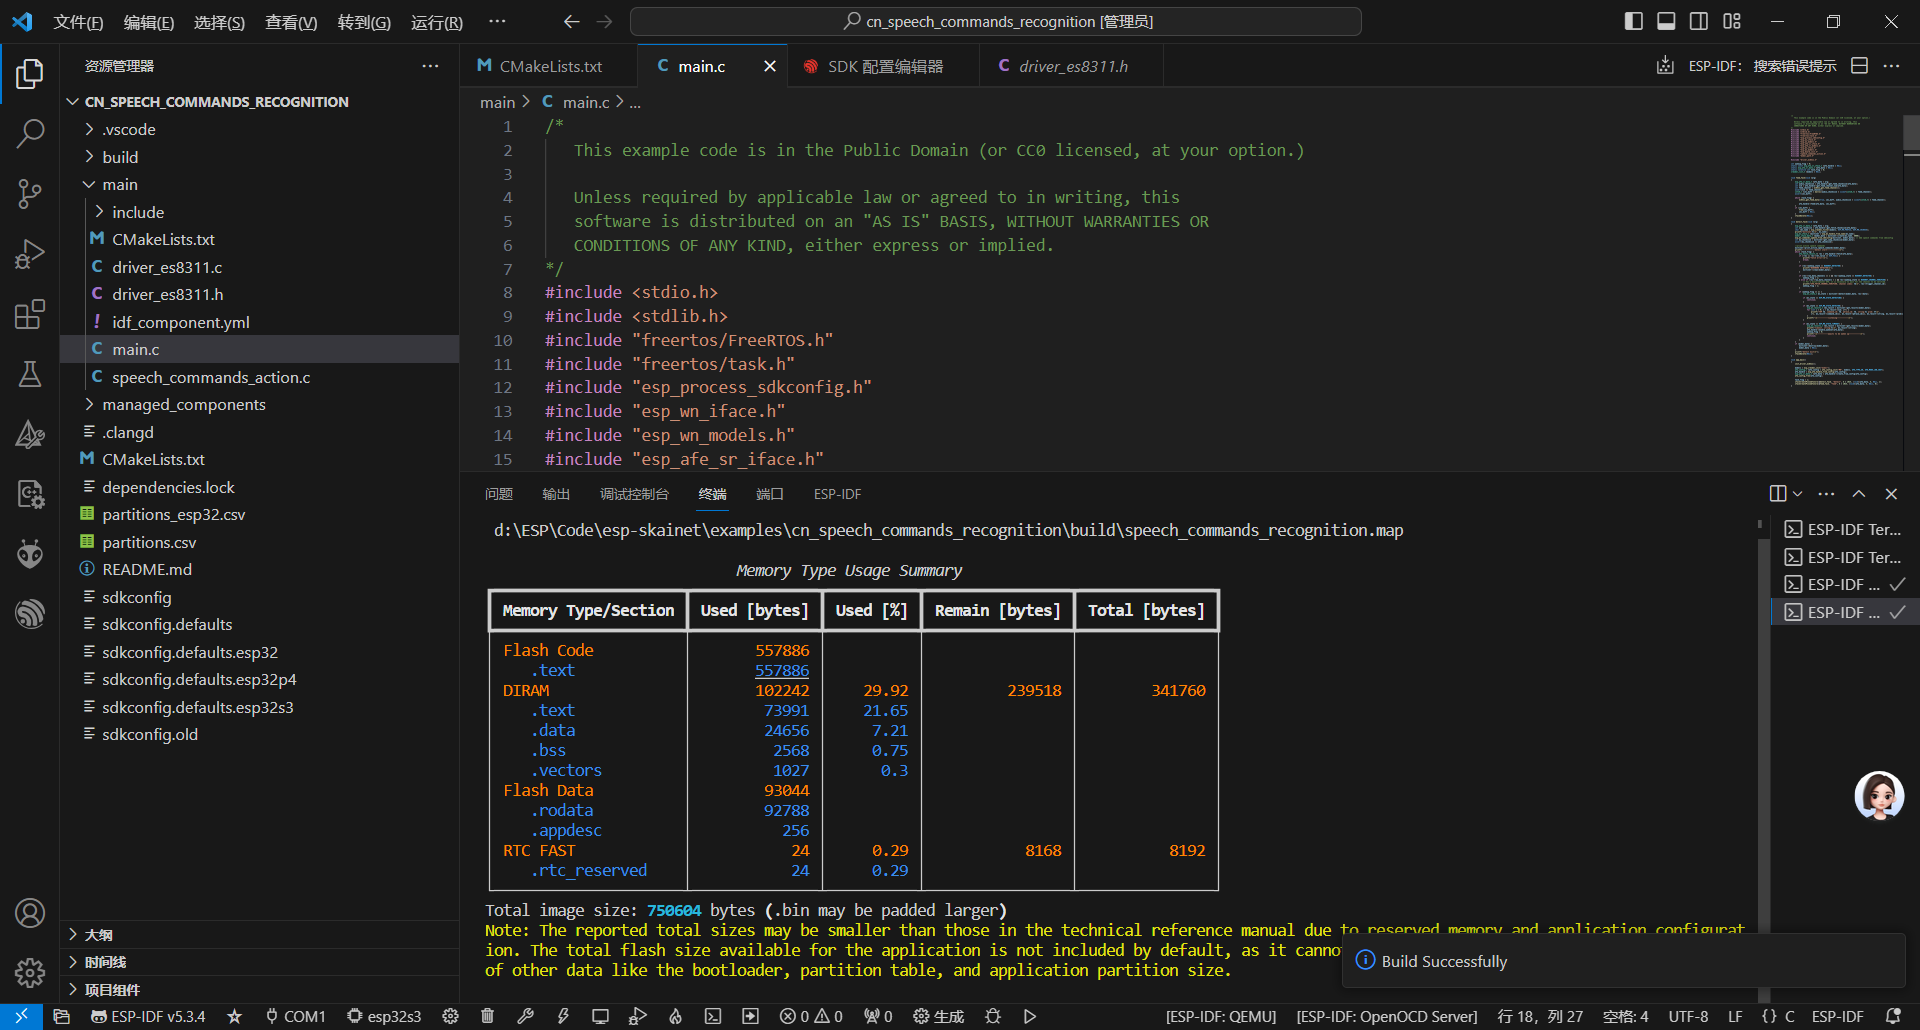Click the build project wrench icon

[x=526, y=1016]
